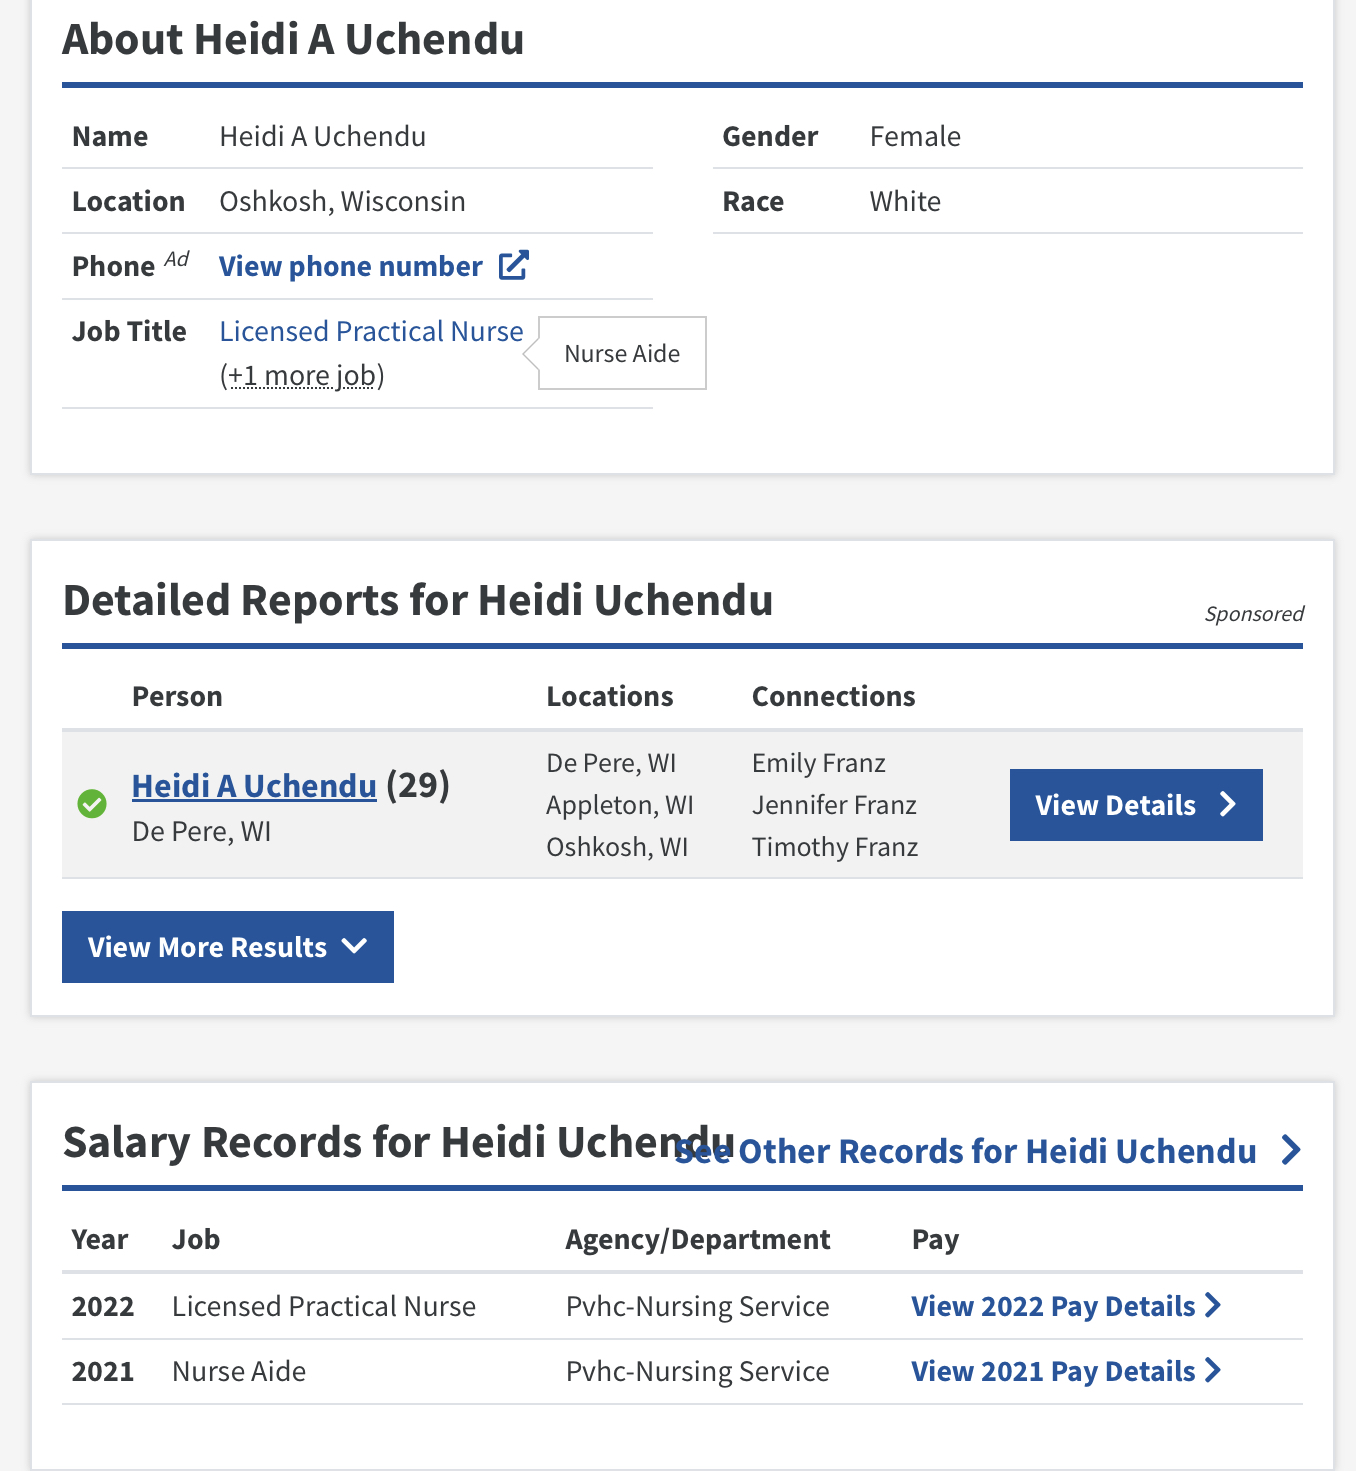Click the About Heidi A Uchendu heading
1356x1471 pixels.
tap(293, 39)
